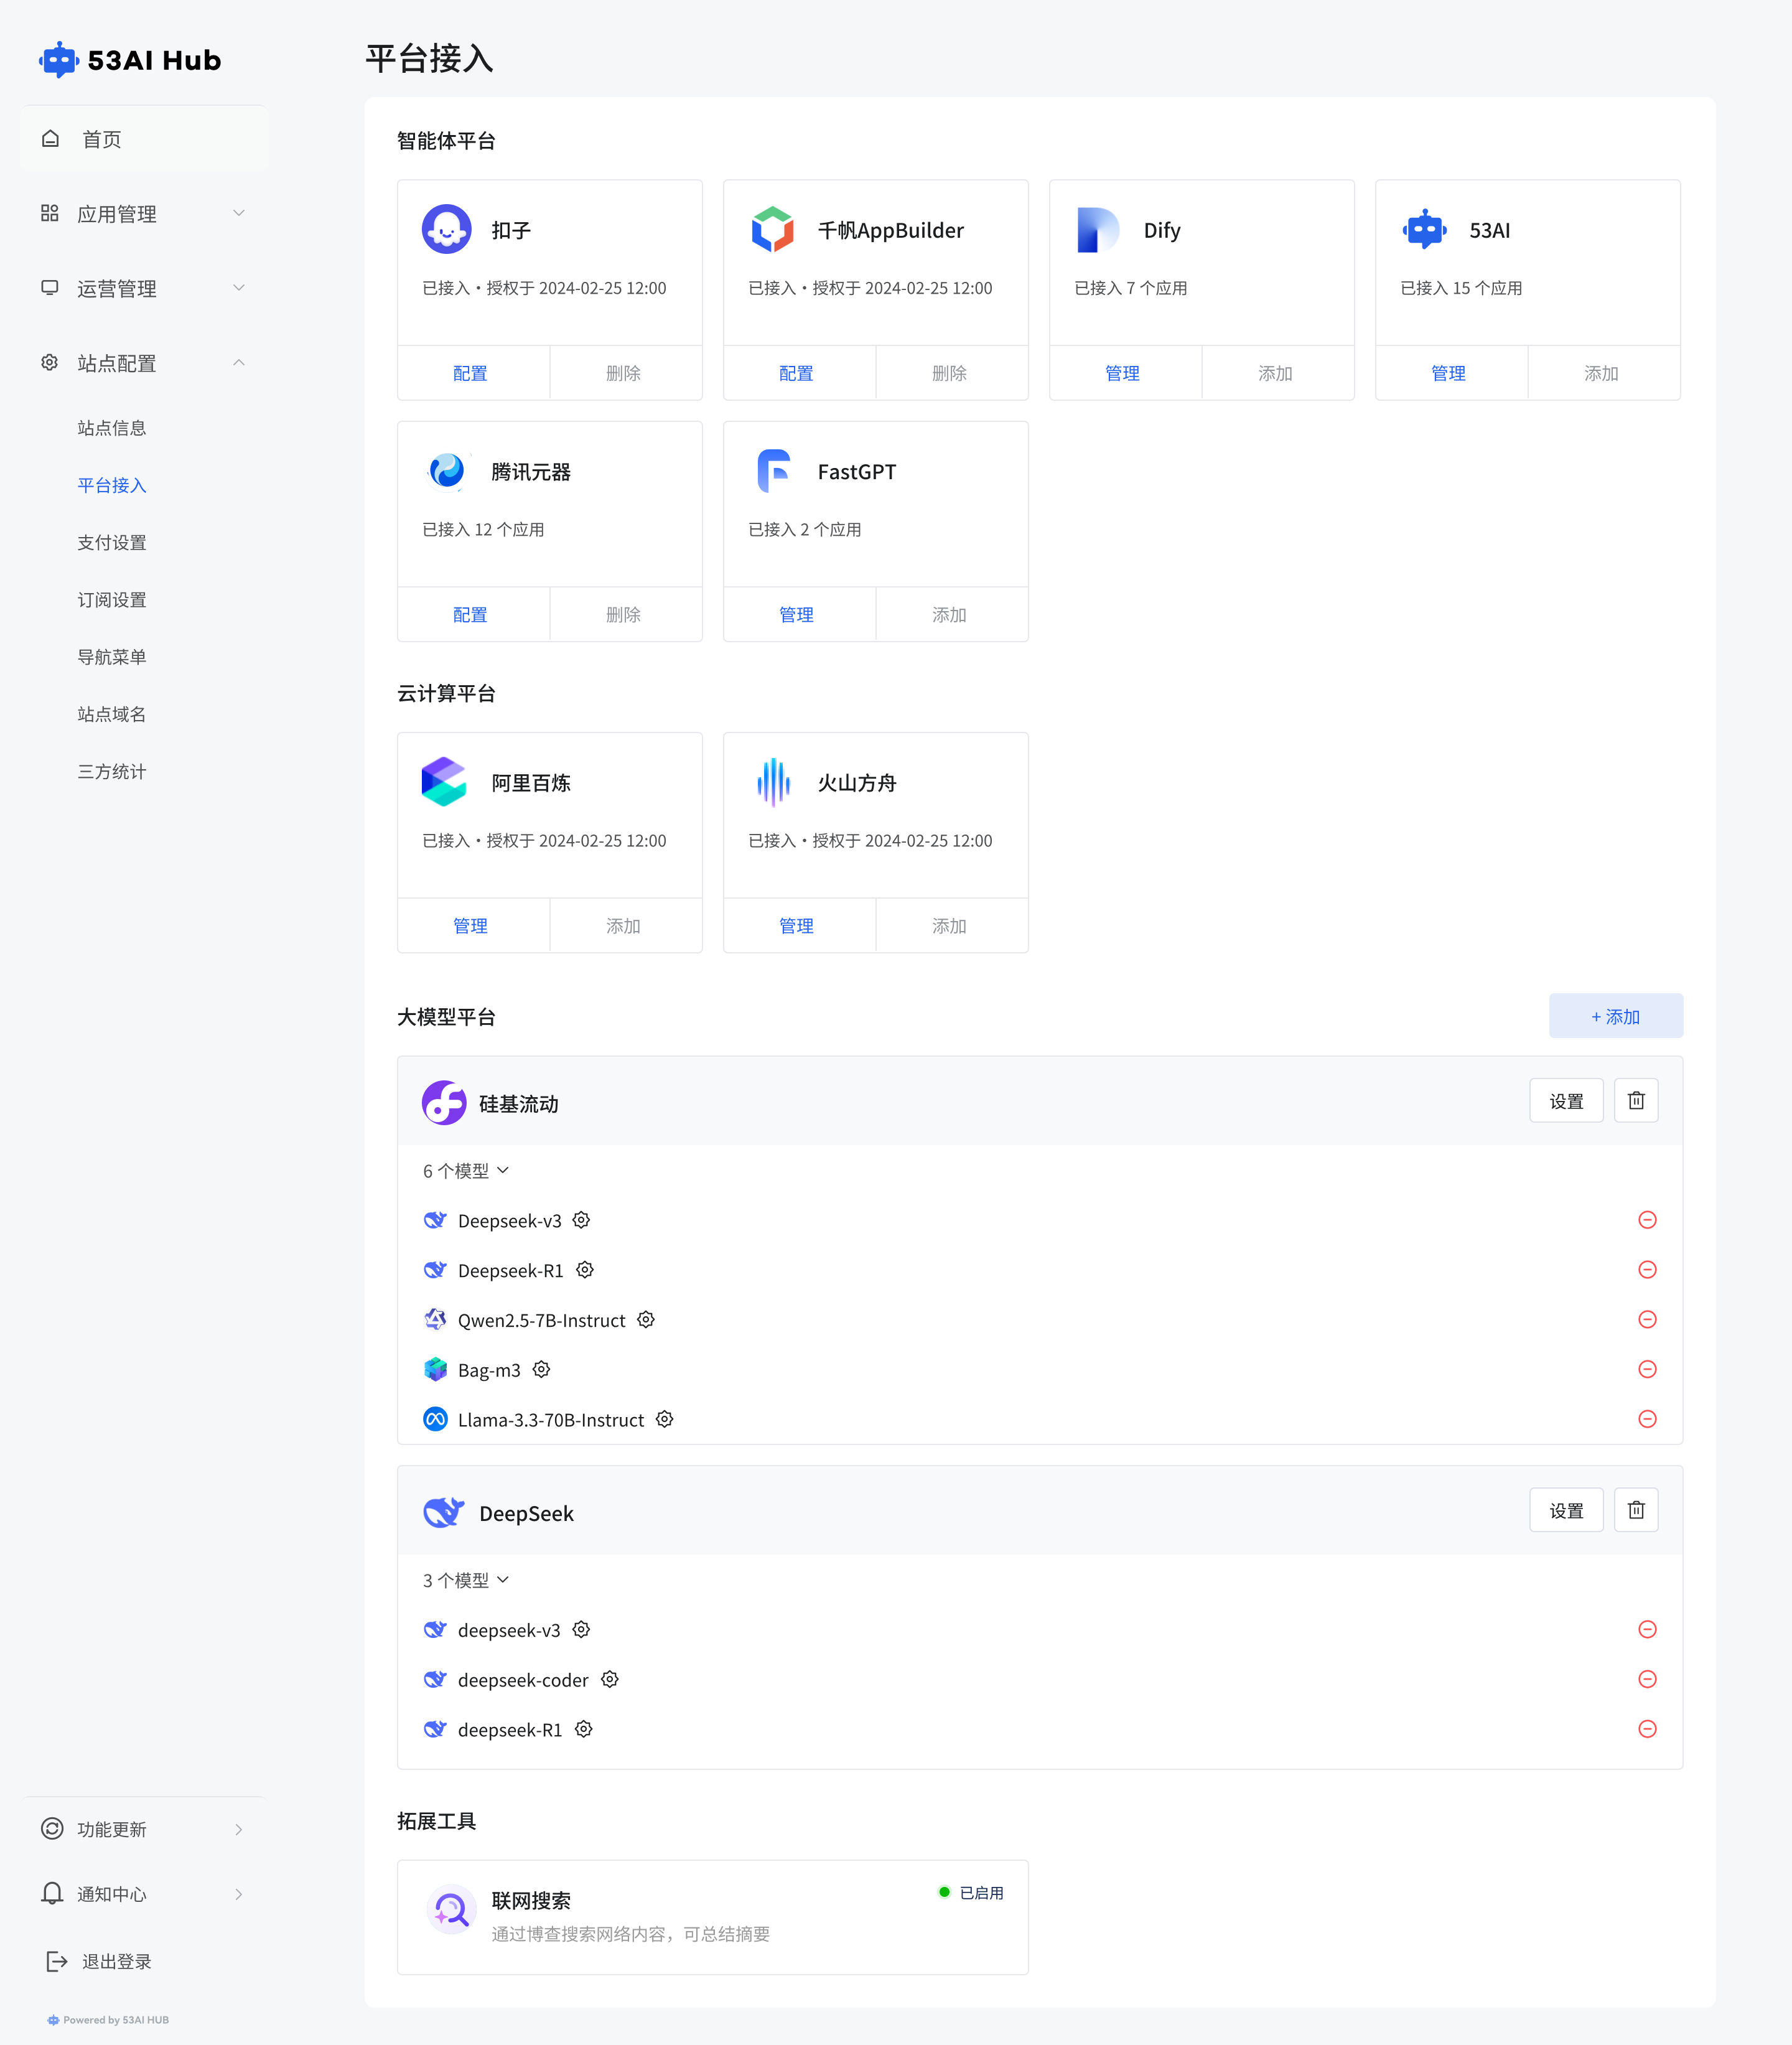Image resolution: width=1792 pixels, height=2045 pixels.
Task: Click the Dify logo icon
Action: [1098, 230]
